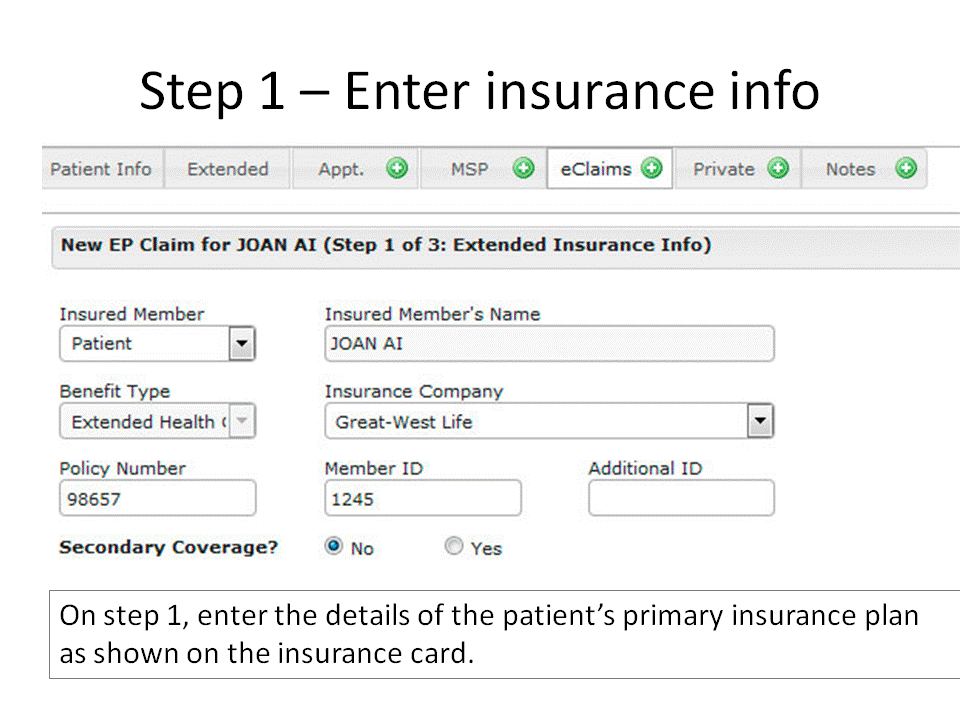Click the empty Additional ID field
The width and height of the screenshot is (960, 720).
(x=681, y=498)
